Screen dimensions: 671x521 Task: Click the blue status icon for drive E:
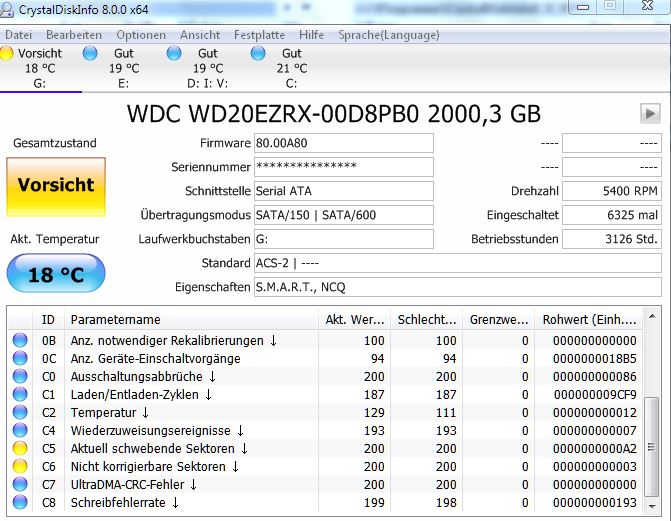pyautogui.click(x=90, y=54)
